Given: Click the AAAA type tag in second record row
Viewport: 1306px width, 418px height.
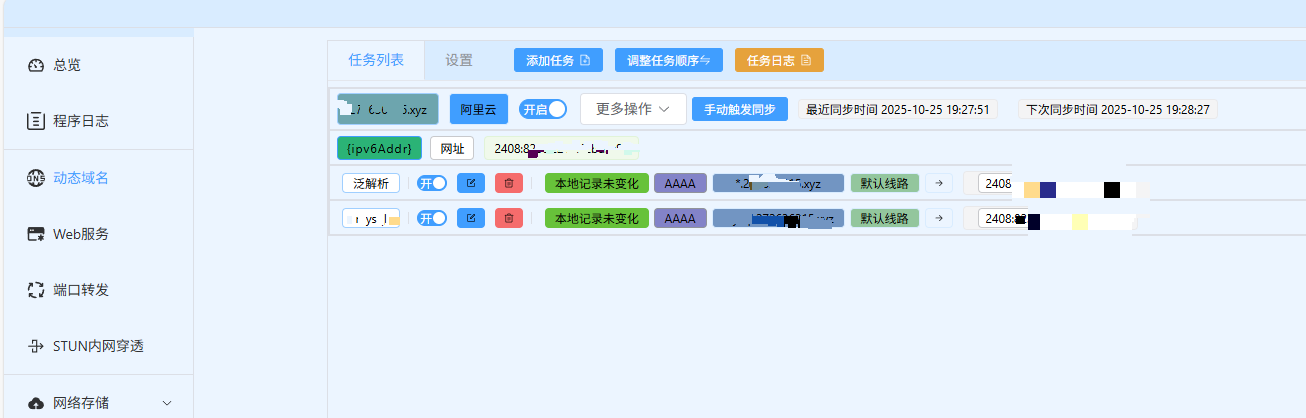Looking at the screenshot, I should click(680, 218).
